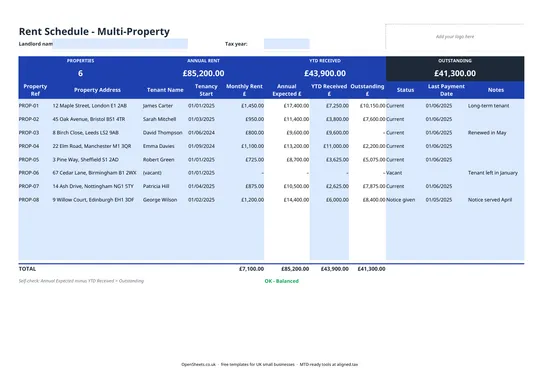Click address 14 Ash Drive, Nottingham

pos(93,186)
